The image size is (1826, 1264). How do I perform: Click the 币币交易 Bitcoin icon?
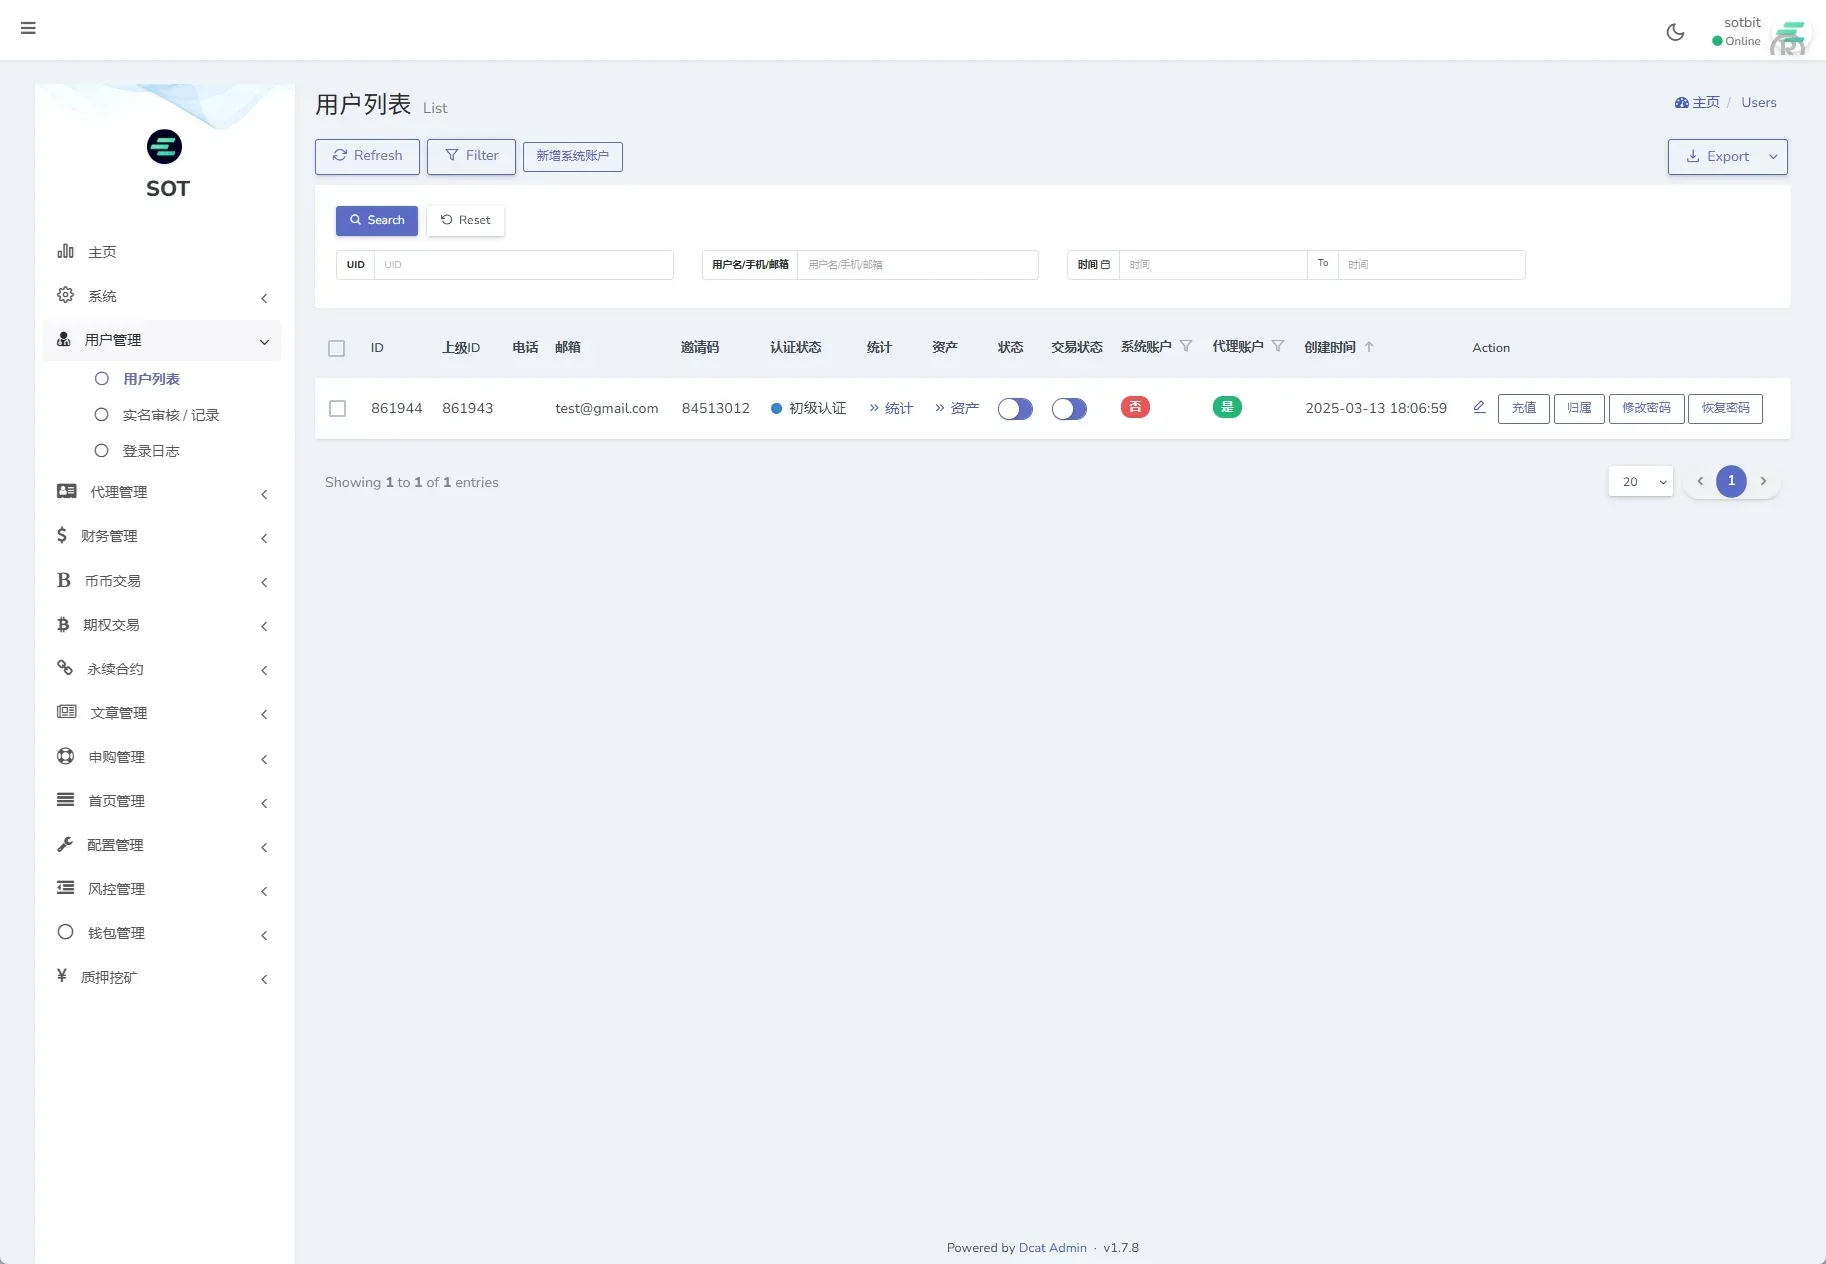[x=63, y=580]
